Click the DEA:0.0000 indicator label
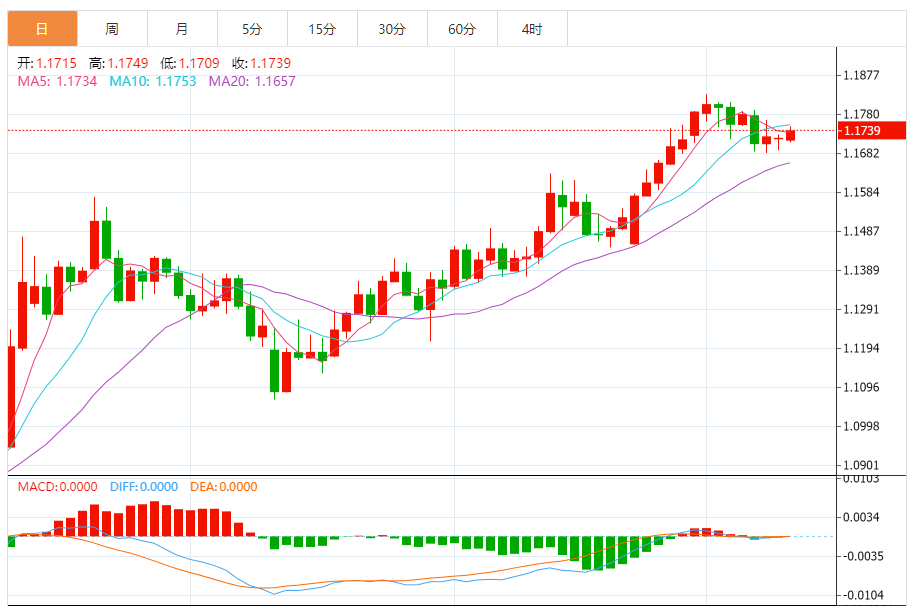The image size is (911, 606). click(x=224, y=487)
